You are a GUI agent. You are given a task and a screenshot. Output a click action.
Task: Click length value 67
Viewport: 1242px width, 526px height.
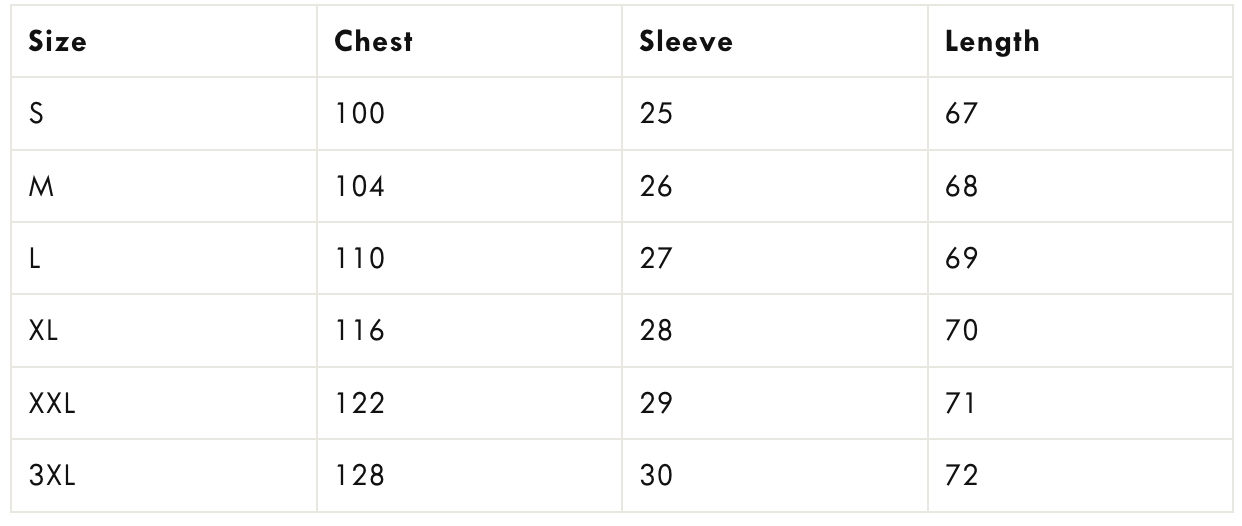coord(961,114)
